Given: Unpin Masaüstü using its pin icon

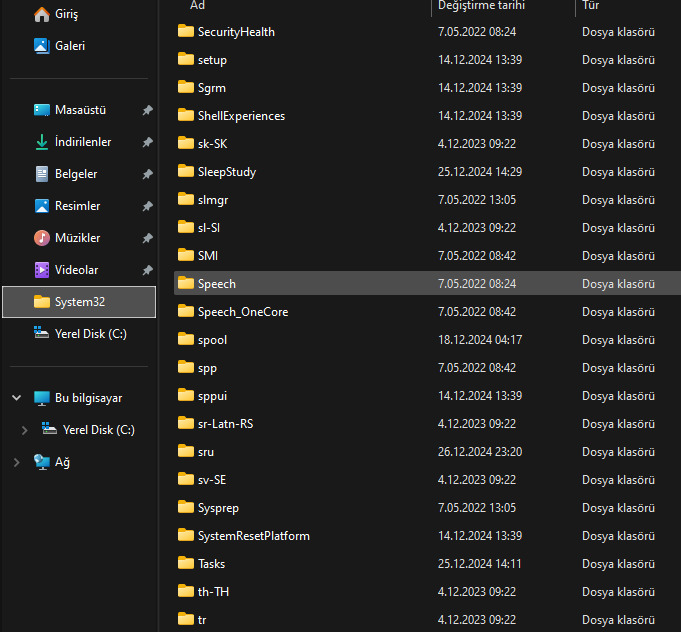Looking at the screenshot, I should click(x=148, y=110).
